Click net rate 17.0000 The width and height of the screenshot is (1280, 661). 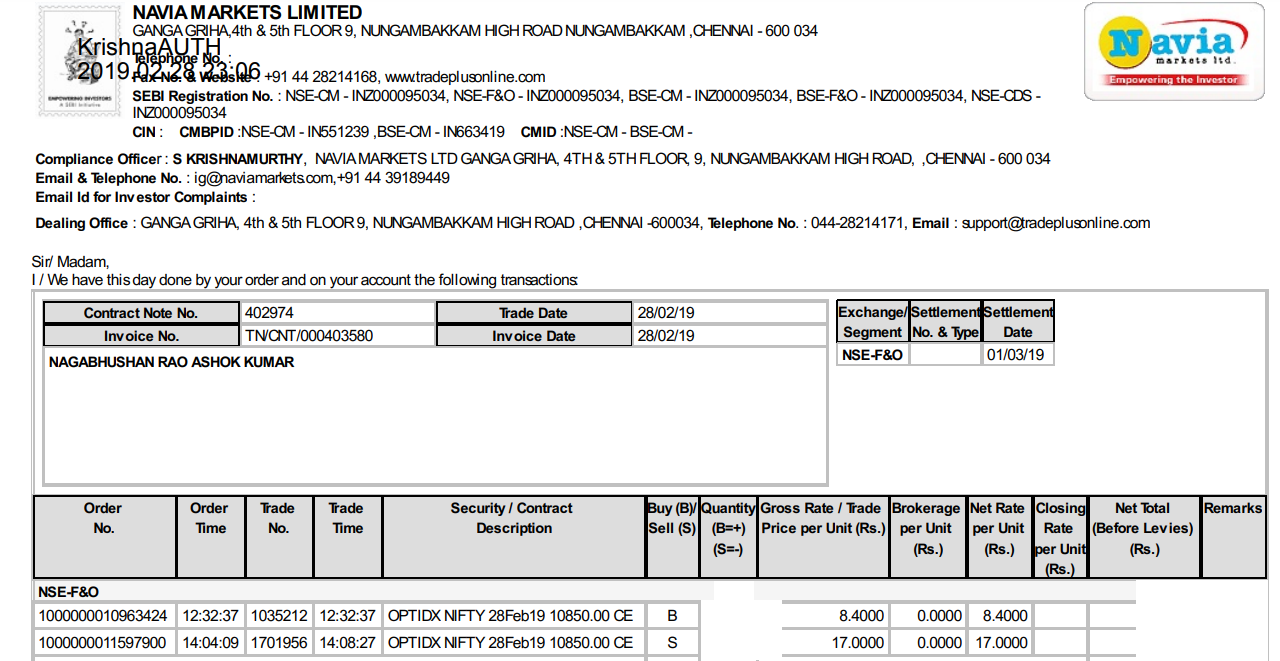click(x=1002, y=642)
